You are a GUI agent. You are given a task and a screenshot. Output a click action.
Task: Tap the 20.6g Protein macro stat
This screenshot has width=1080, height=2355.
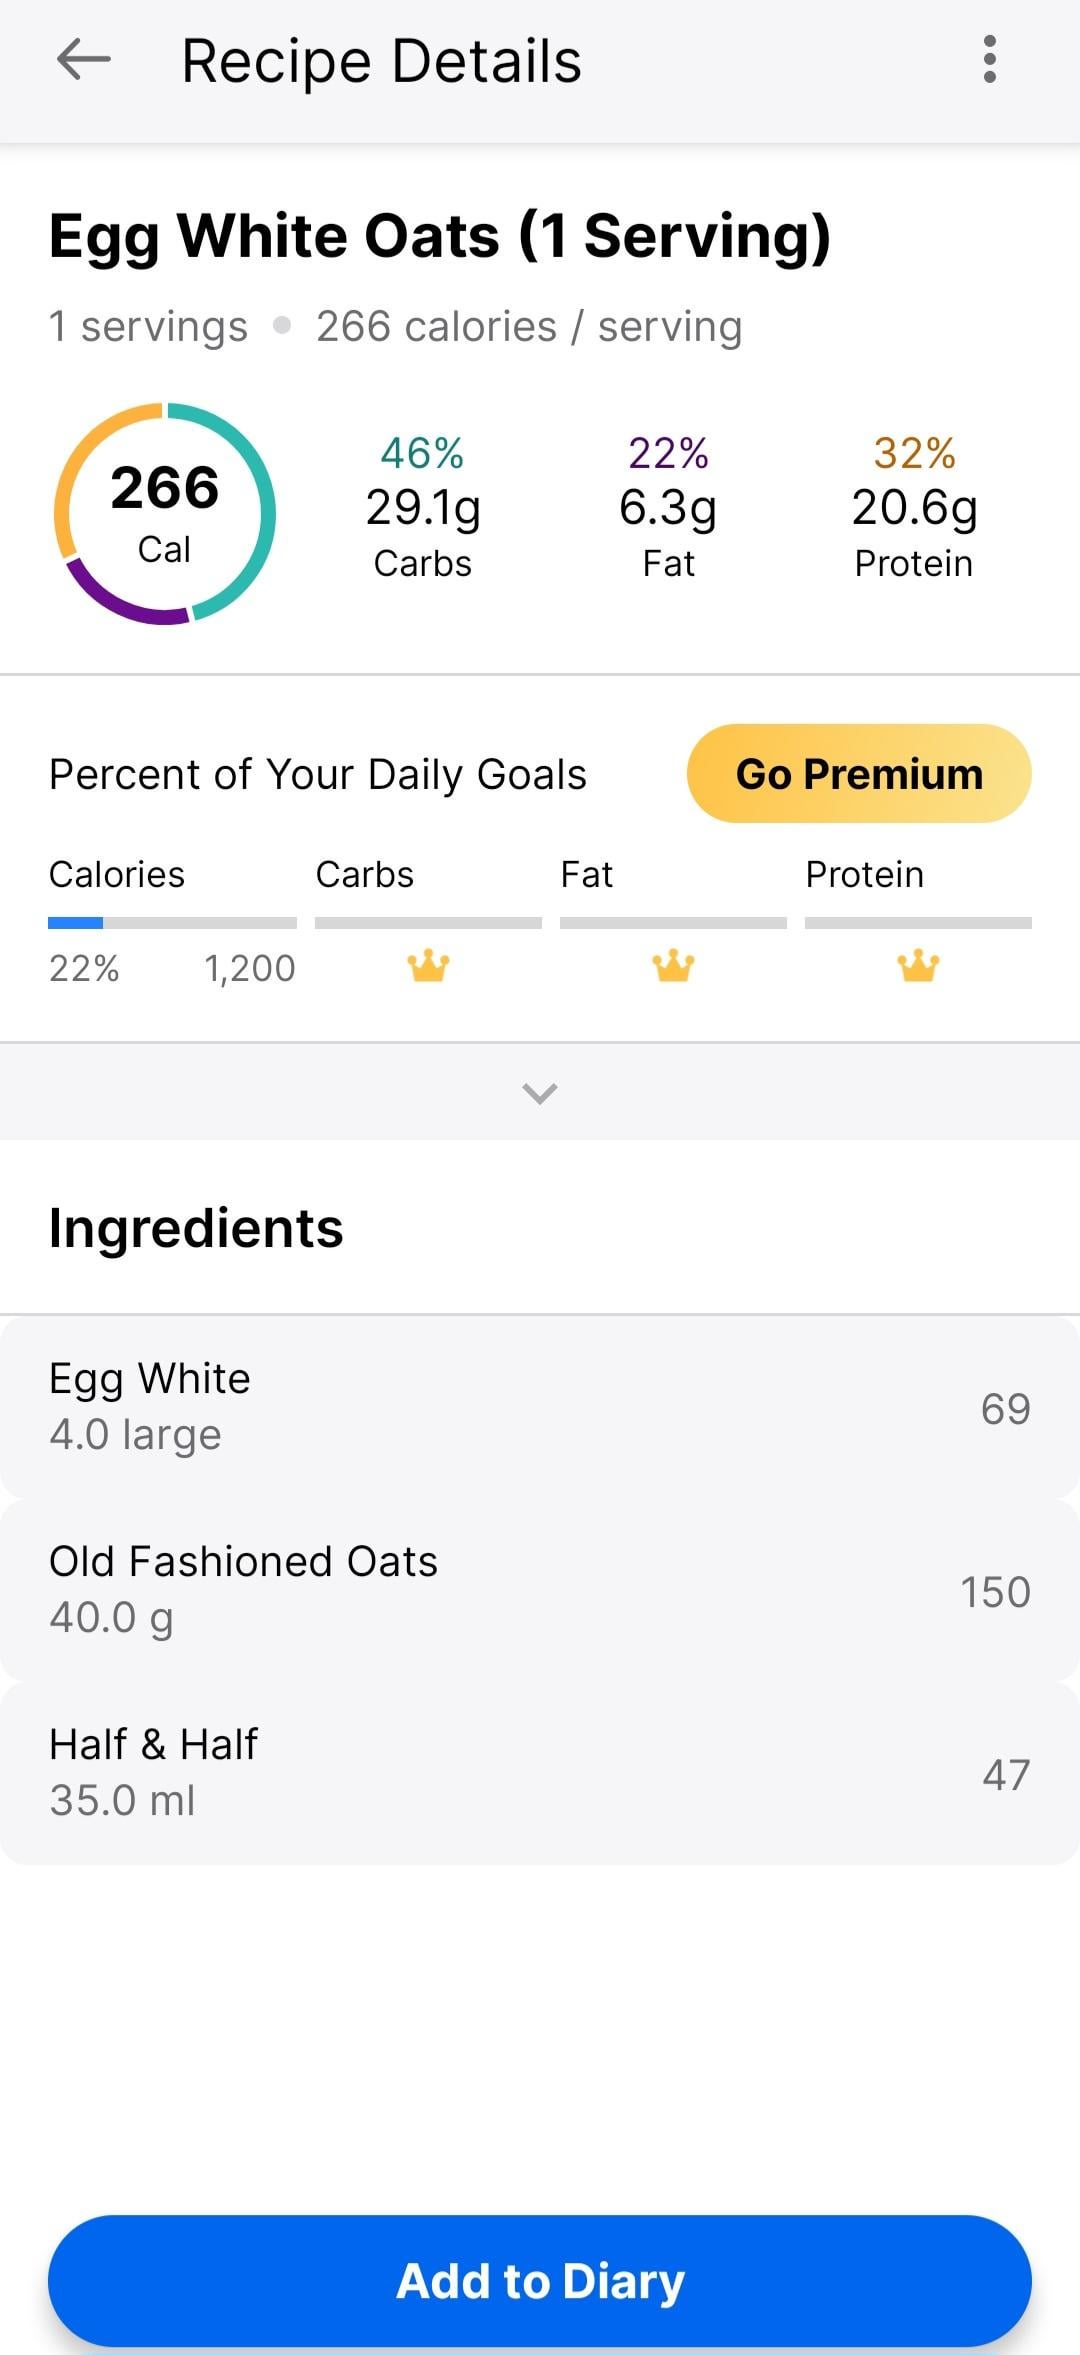click(x=914, y=508)
